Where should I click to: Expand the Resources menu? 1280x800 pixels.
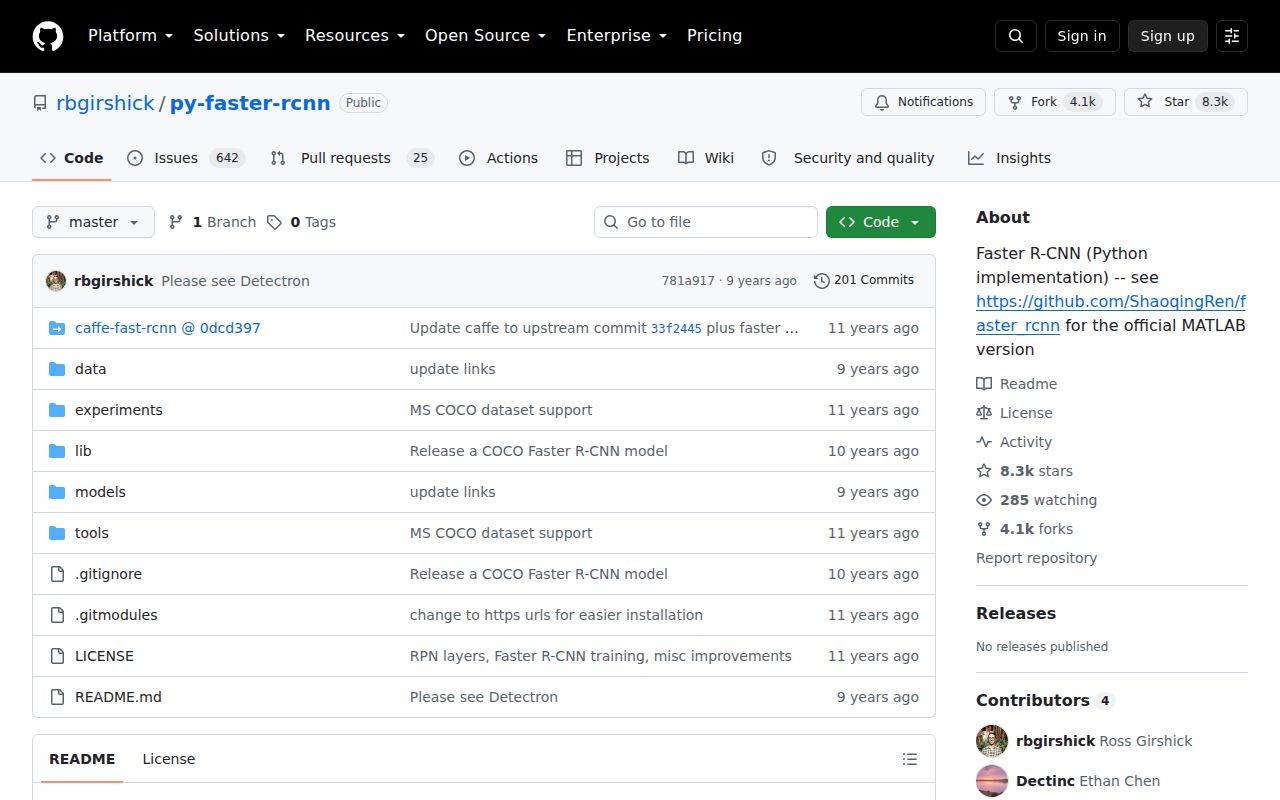pyautogui.click(x=355, y=36)
